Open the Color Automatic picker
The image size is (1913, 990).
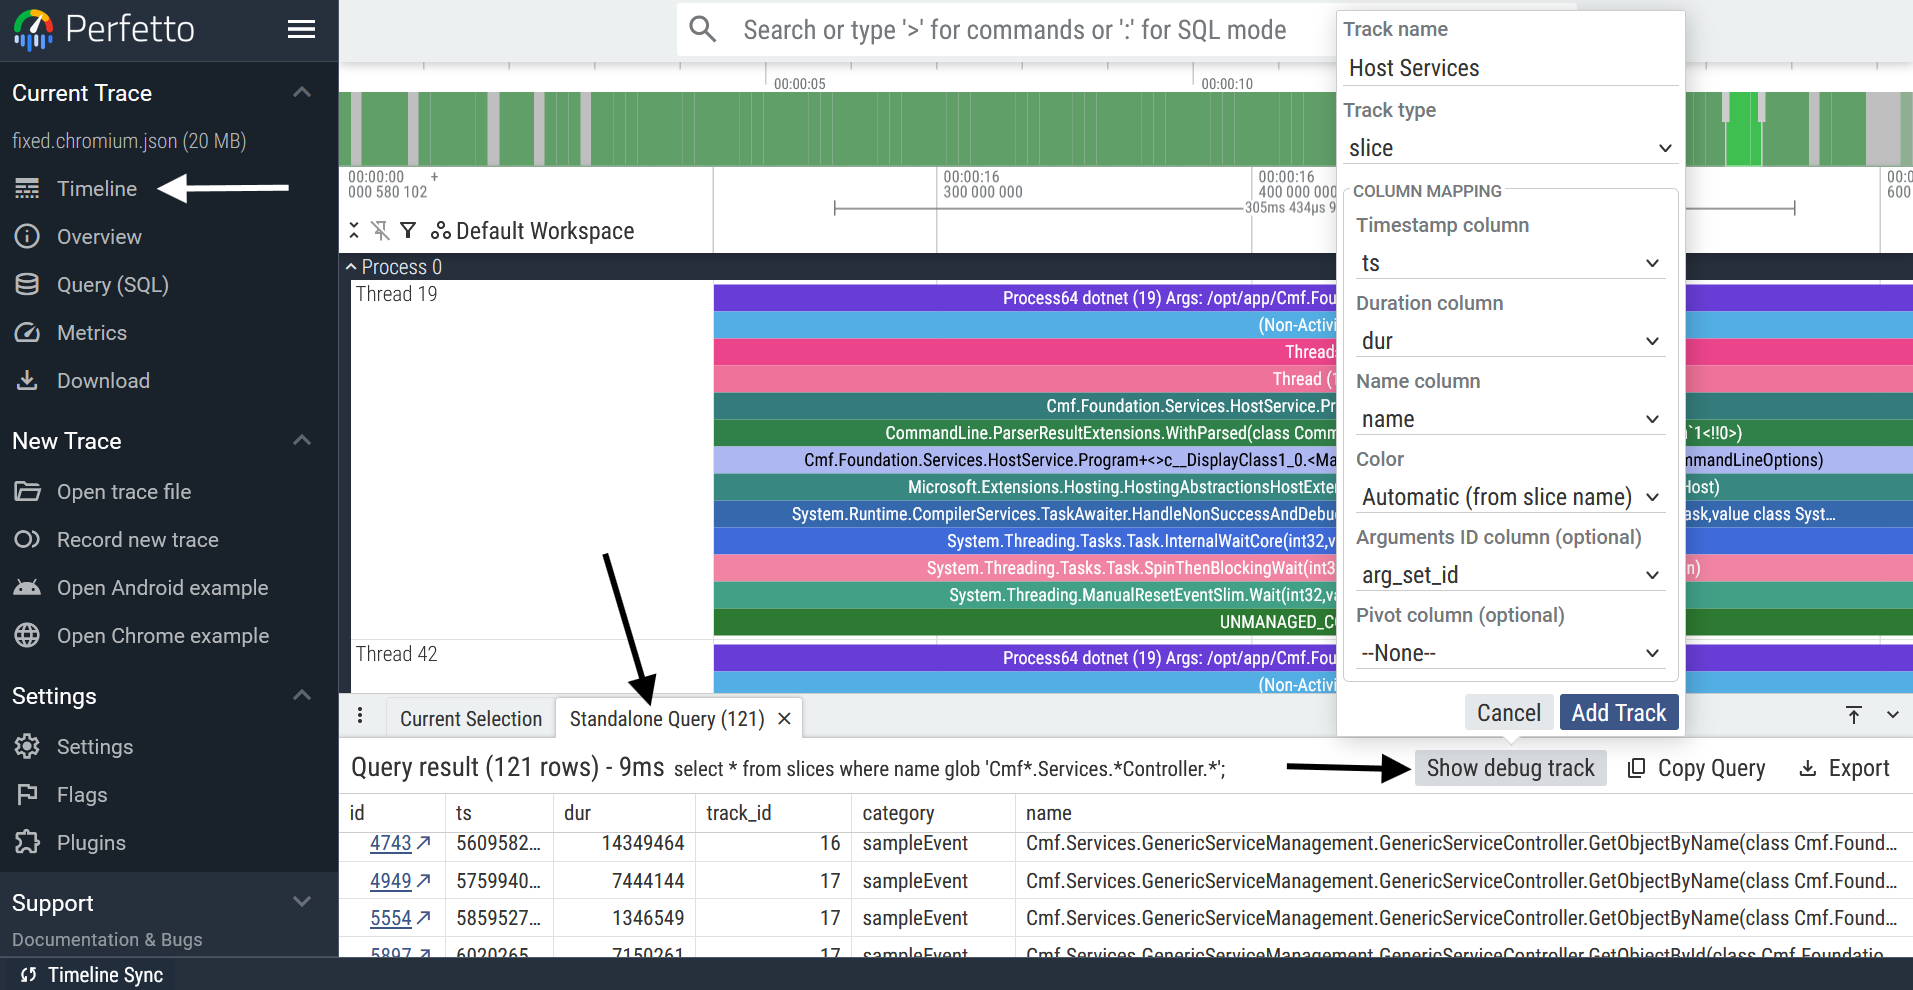(x=1508, y=496)
